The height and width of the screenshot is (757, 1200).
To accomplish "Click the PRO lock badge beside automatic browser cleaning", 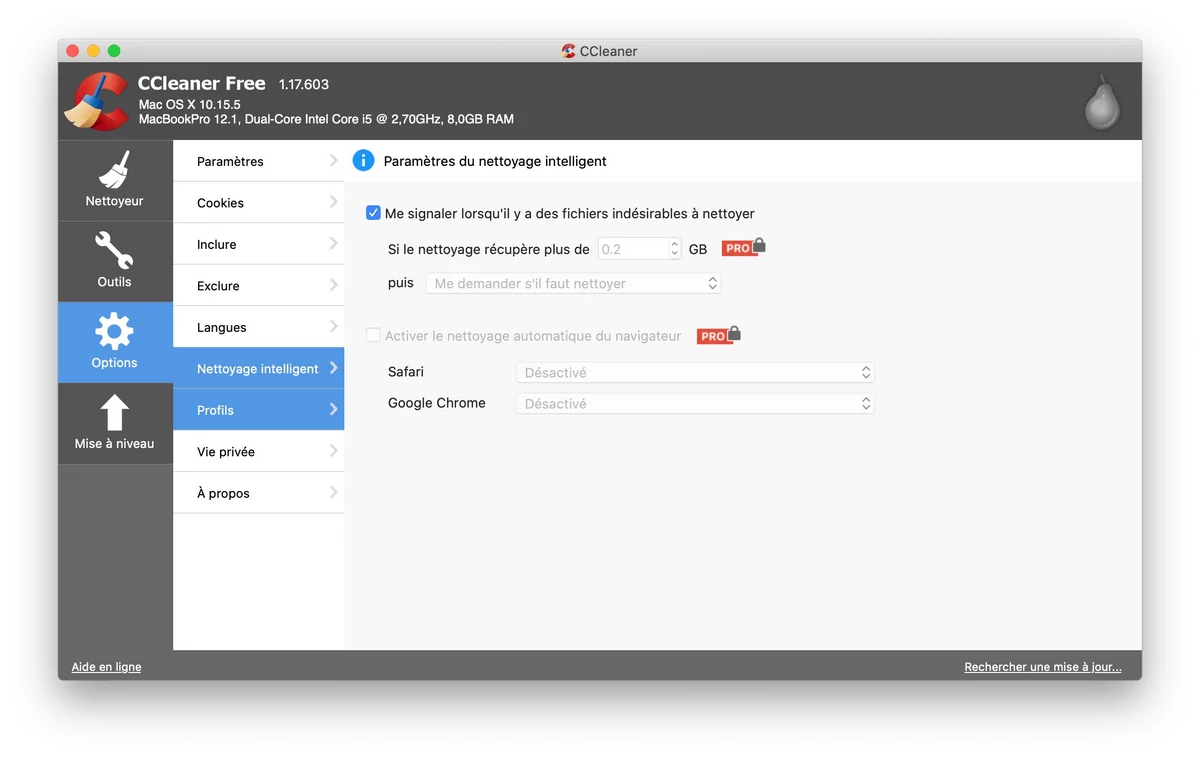I will 719,335.
